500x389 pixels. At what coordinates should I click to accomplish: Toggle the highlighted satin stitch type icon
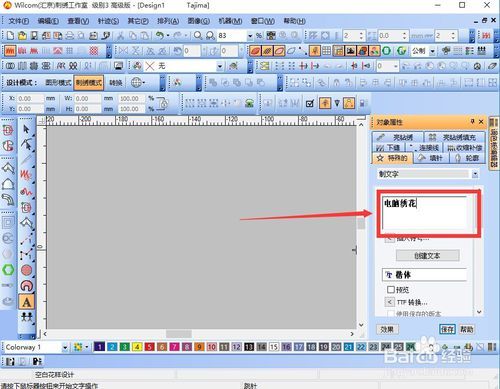10,51
